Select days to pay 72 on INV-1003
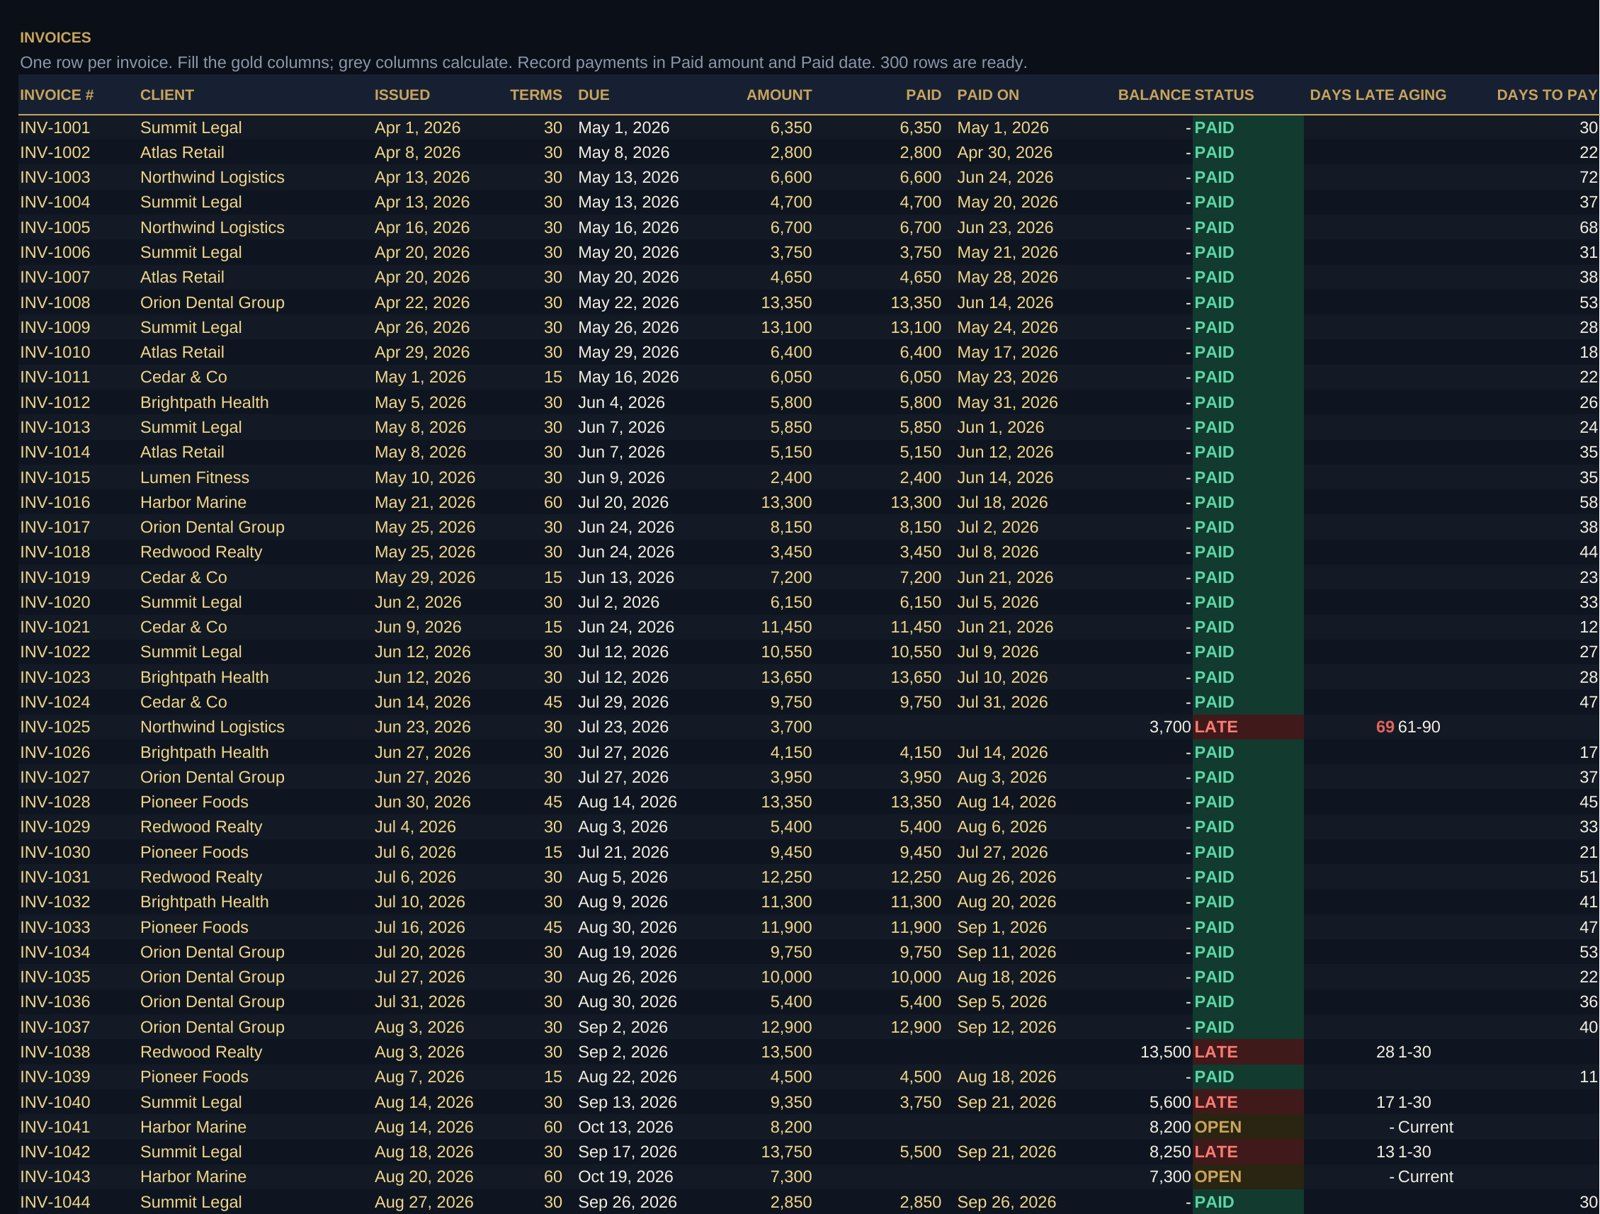Viewport: 1600px width, 1214px height. point(1588,177)
